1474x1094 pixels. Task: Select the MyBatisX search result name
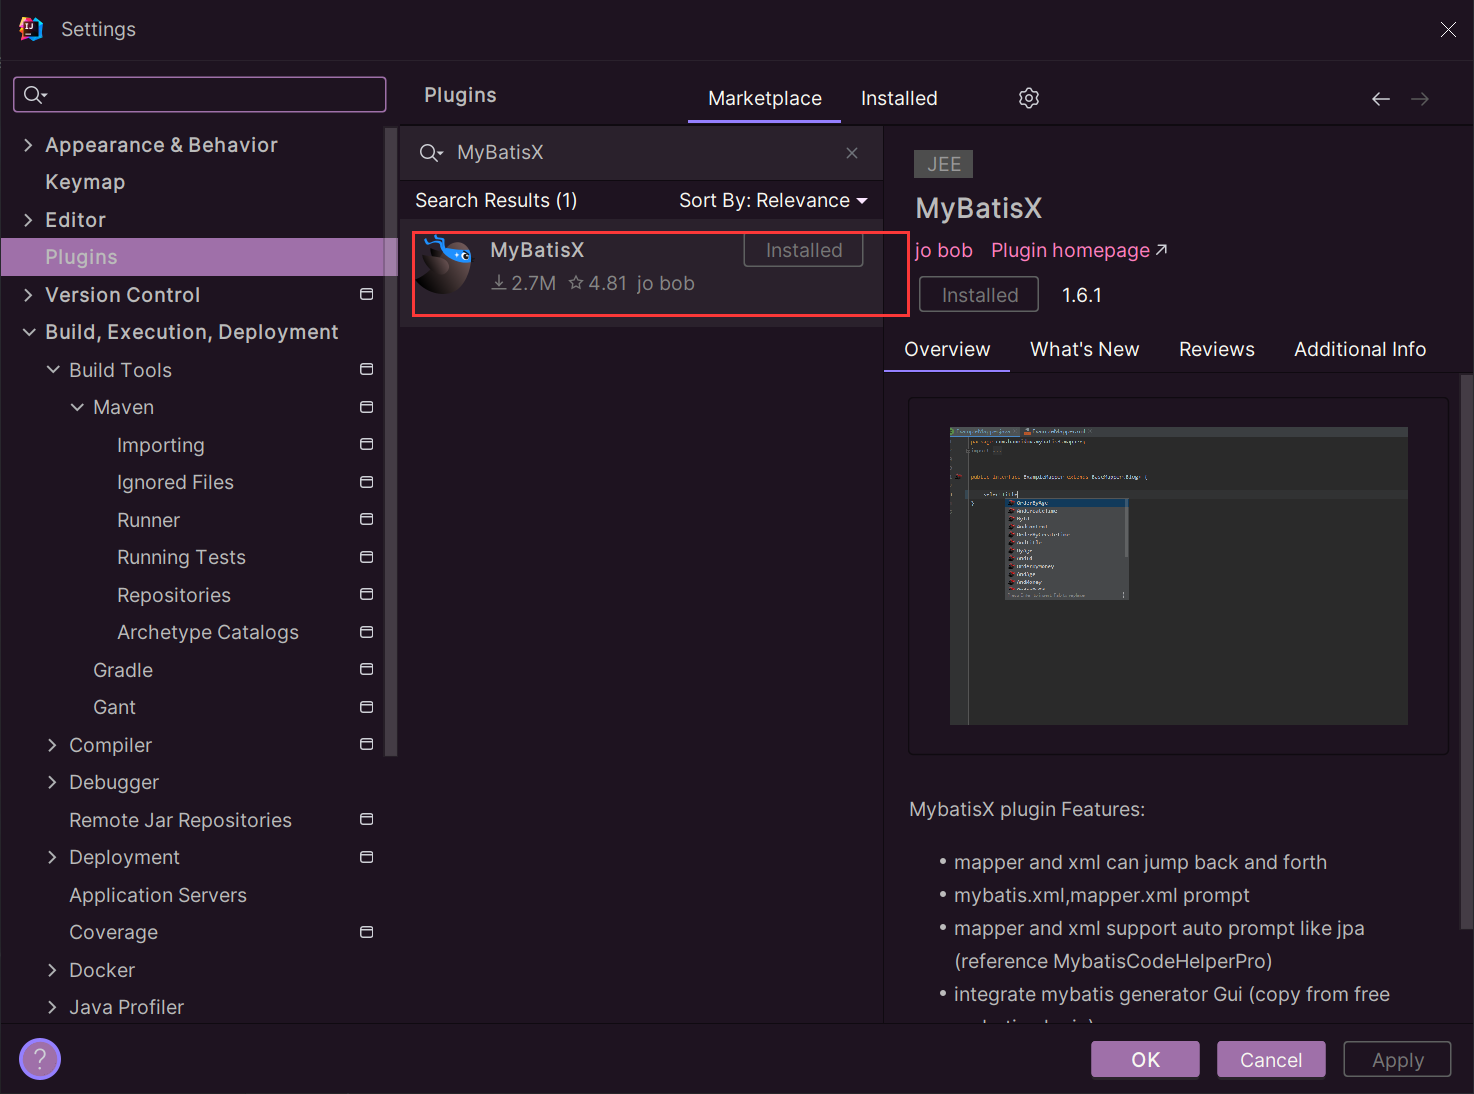pyautogui.click(x=537, y=250)
